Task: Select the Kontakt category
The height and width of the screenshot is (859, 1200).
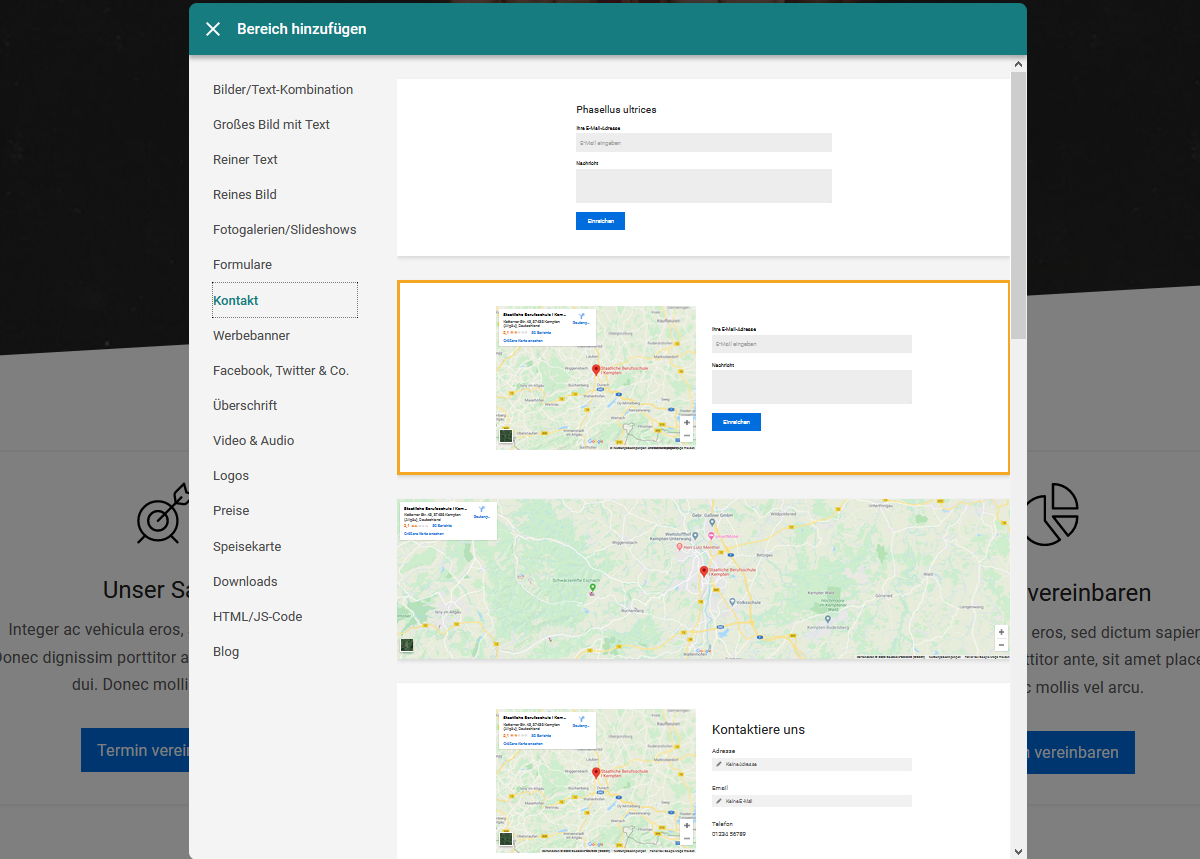Action: tap(236, 300)
